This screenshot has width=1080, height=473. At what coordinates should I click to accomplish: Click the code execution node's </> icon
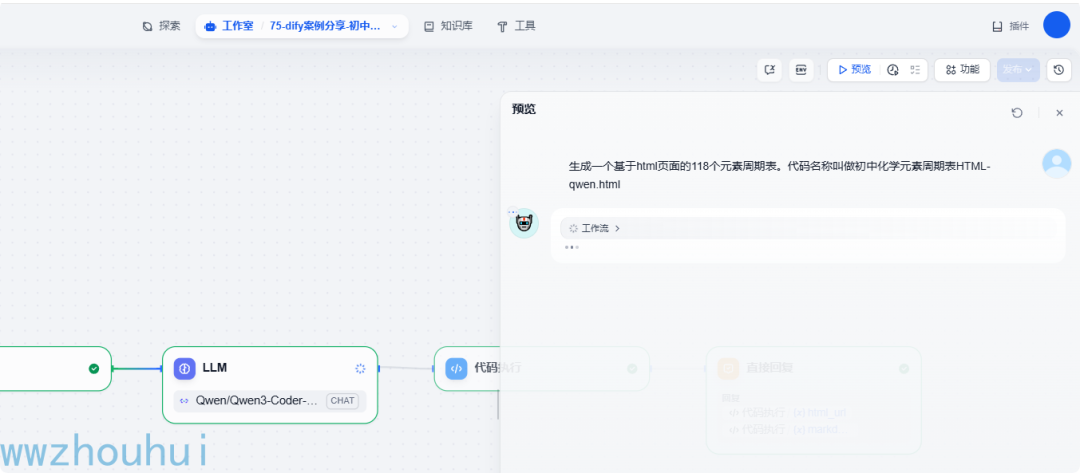point(456,368)
